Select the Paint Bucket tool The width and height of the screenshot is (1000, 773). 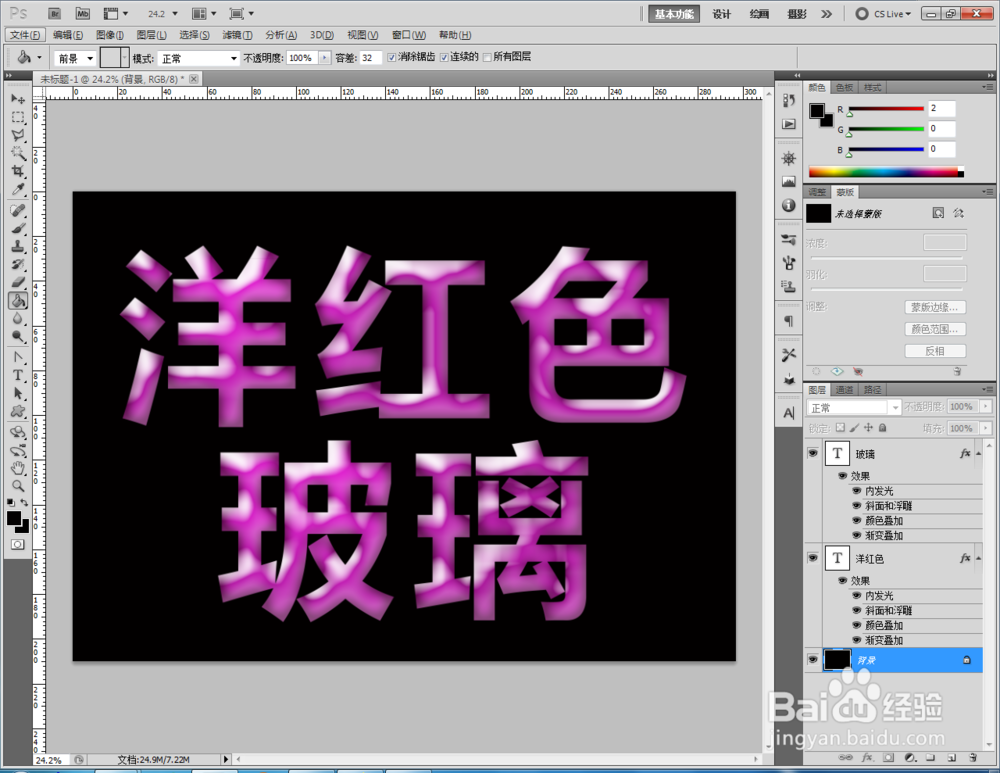coord(18,300)
